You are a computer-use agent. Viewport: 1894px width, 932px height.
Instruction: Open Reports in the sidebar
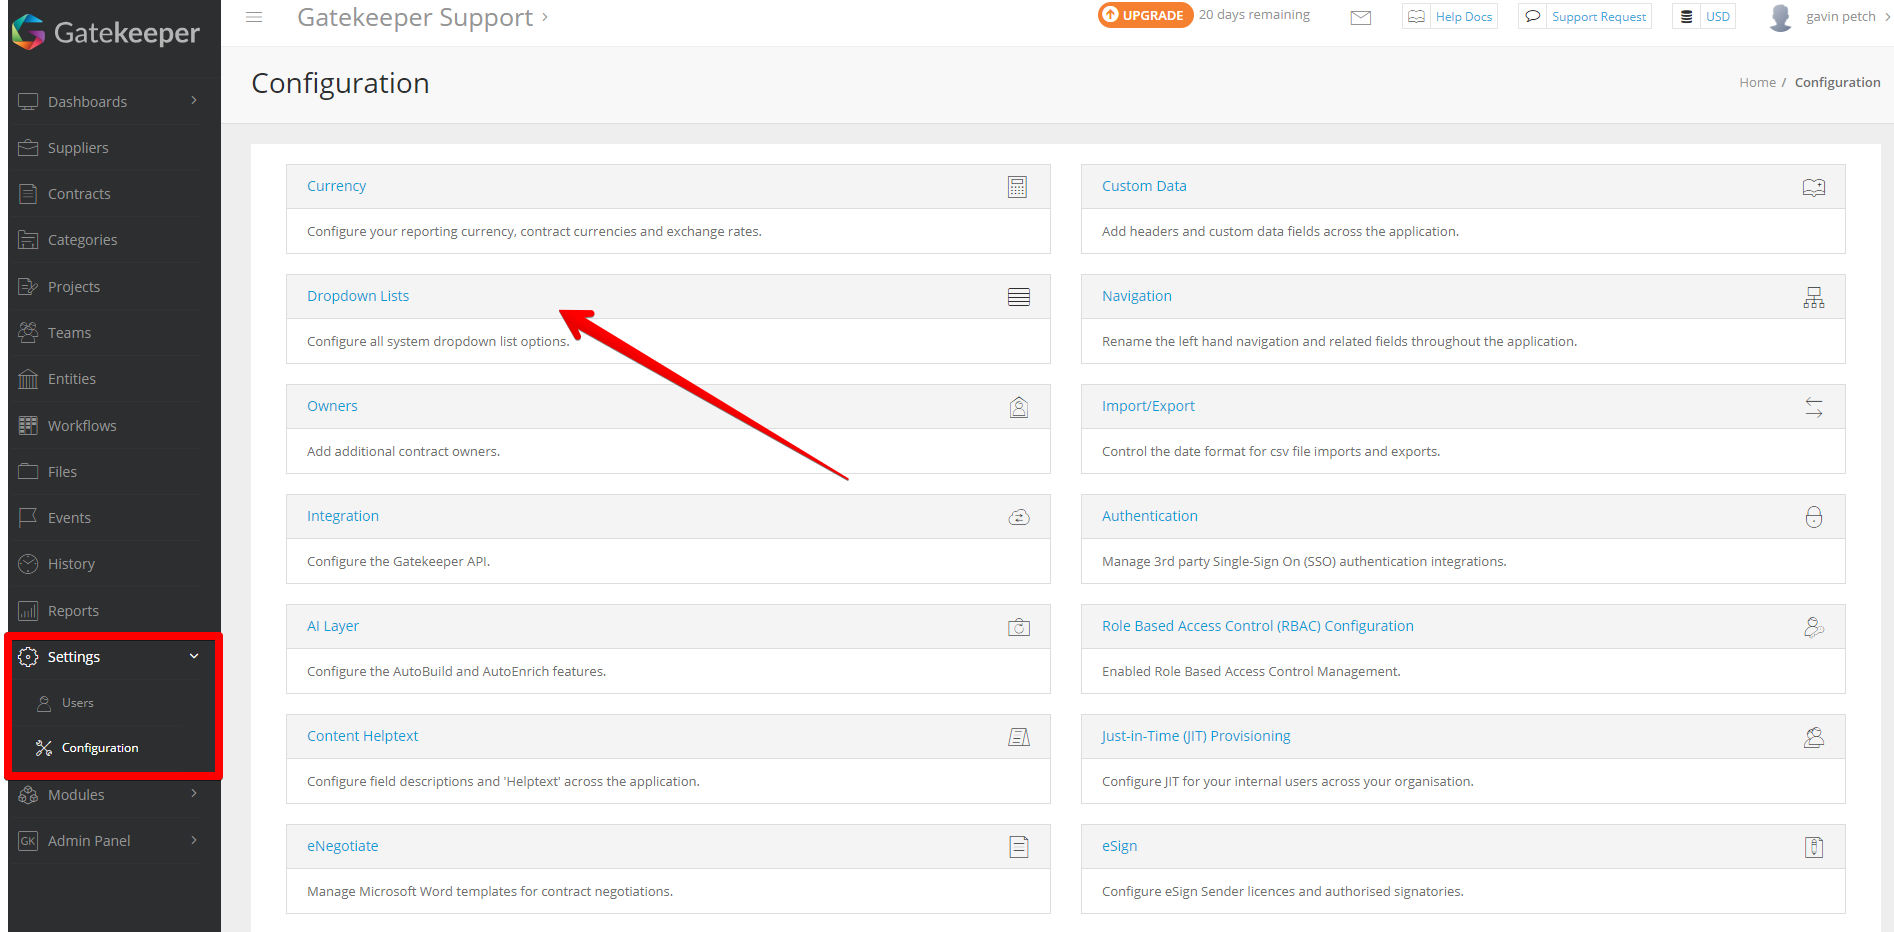click(x=73, y=611)
